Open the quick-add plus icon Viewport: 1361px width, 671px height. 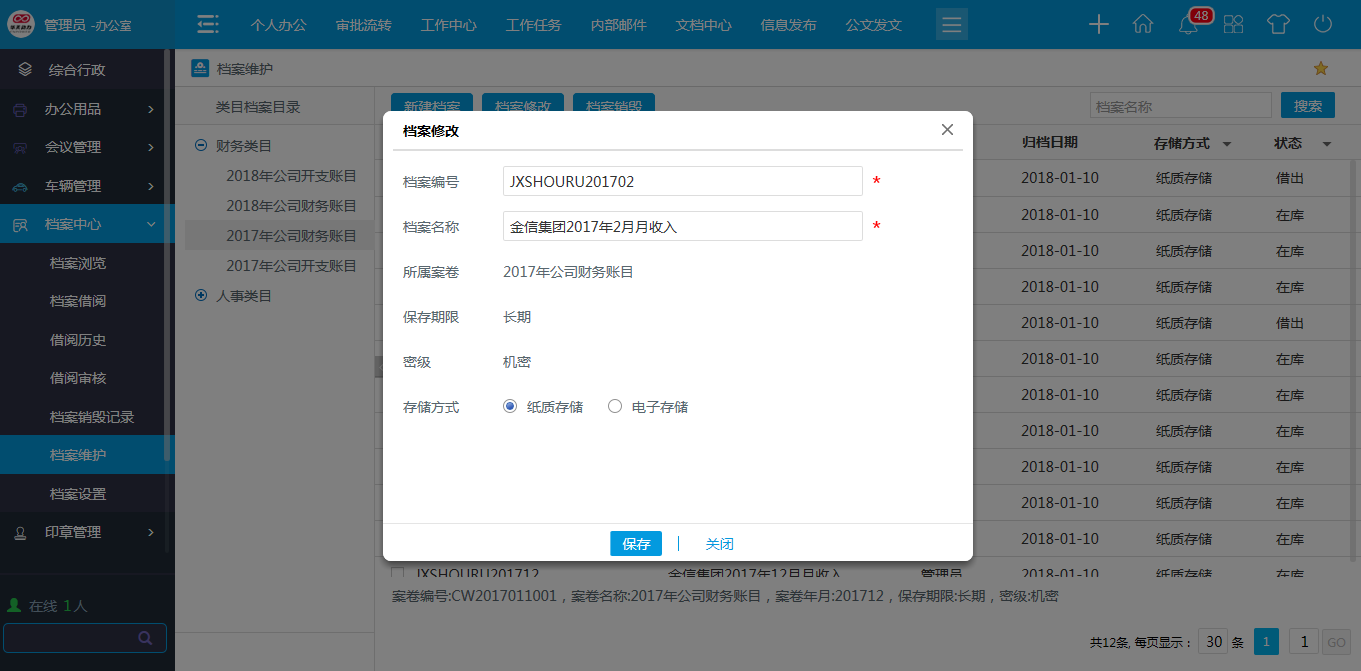1098,24
